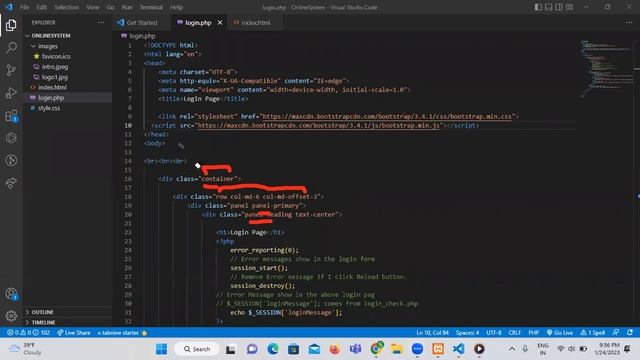Open the Selection menu
The height and width of the screenshot is (360, 640).
pos(66,7)
